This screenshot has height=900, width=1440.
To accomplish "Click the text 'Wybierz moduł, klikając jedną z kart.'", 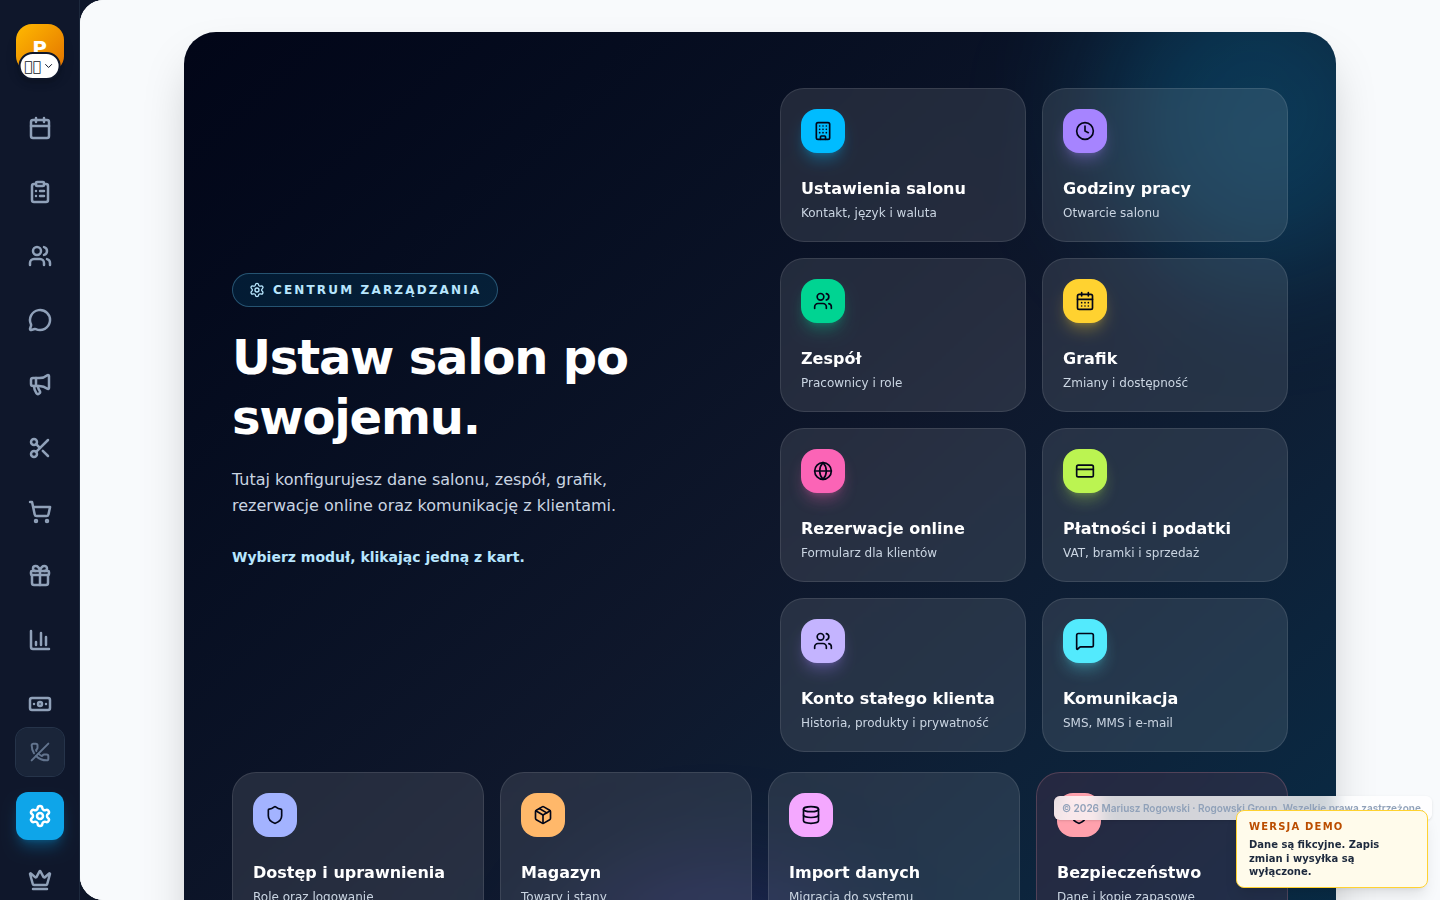I will 378,557.
